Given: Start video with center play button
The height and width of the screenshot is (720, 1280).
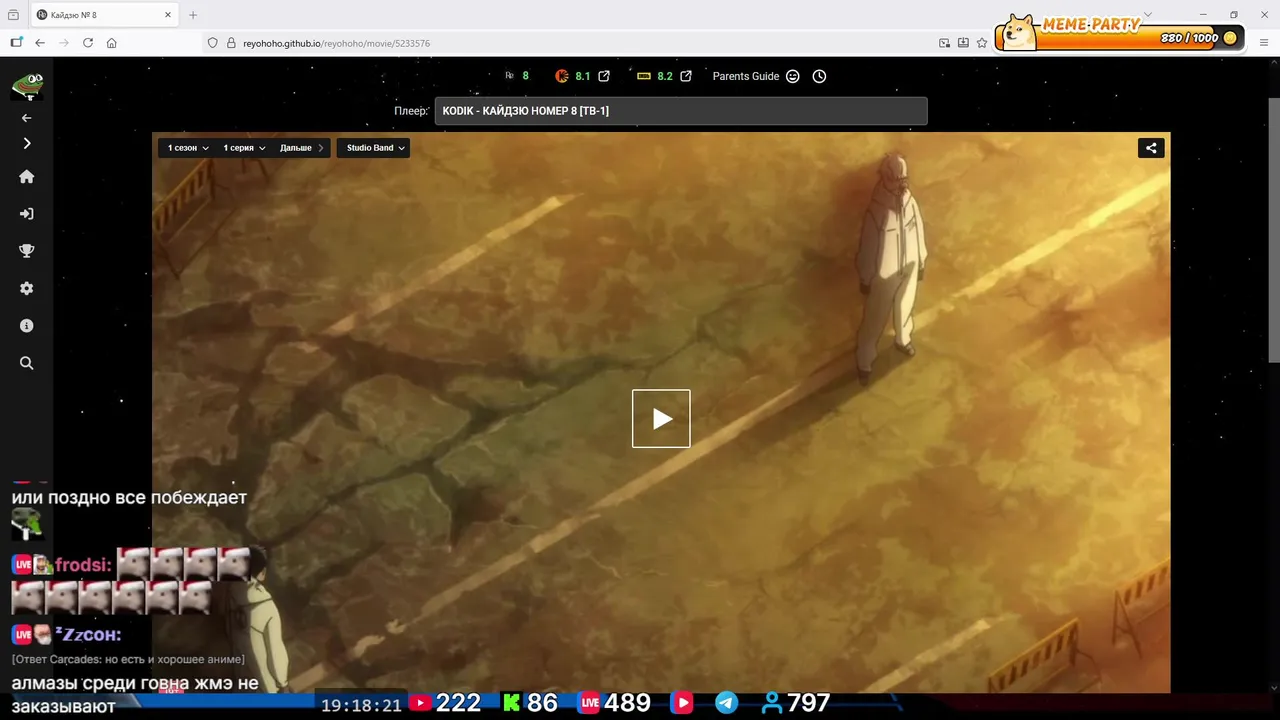Looking at the screenshot, I should (661, 418).
